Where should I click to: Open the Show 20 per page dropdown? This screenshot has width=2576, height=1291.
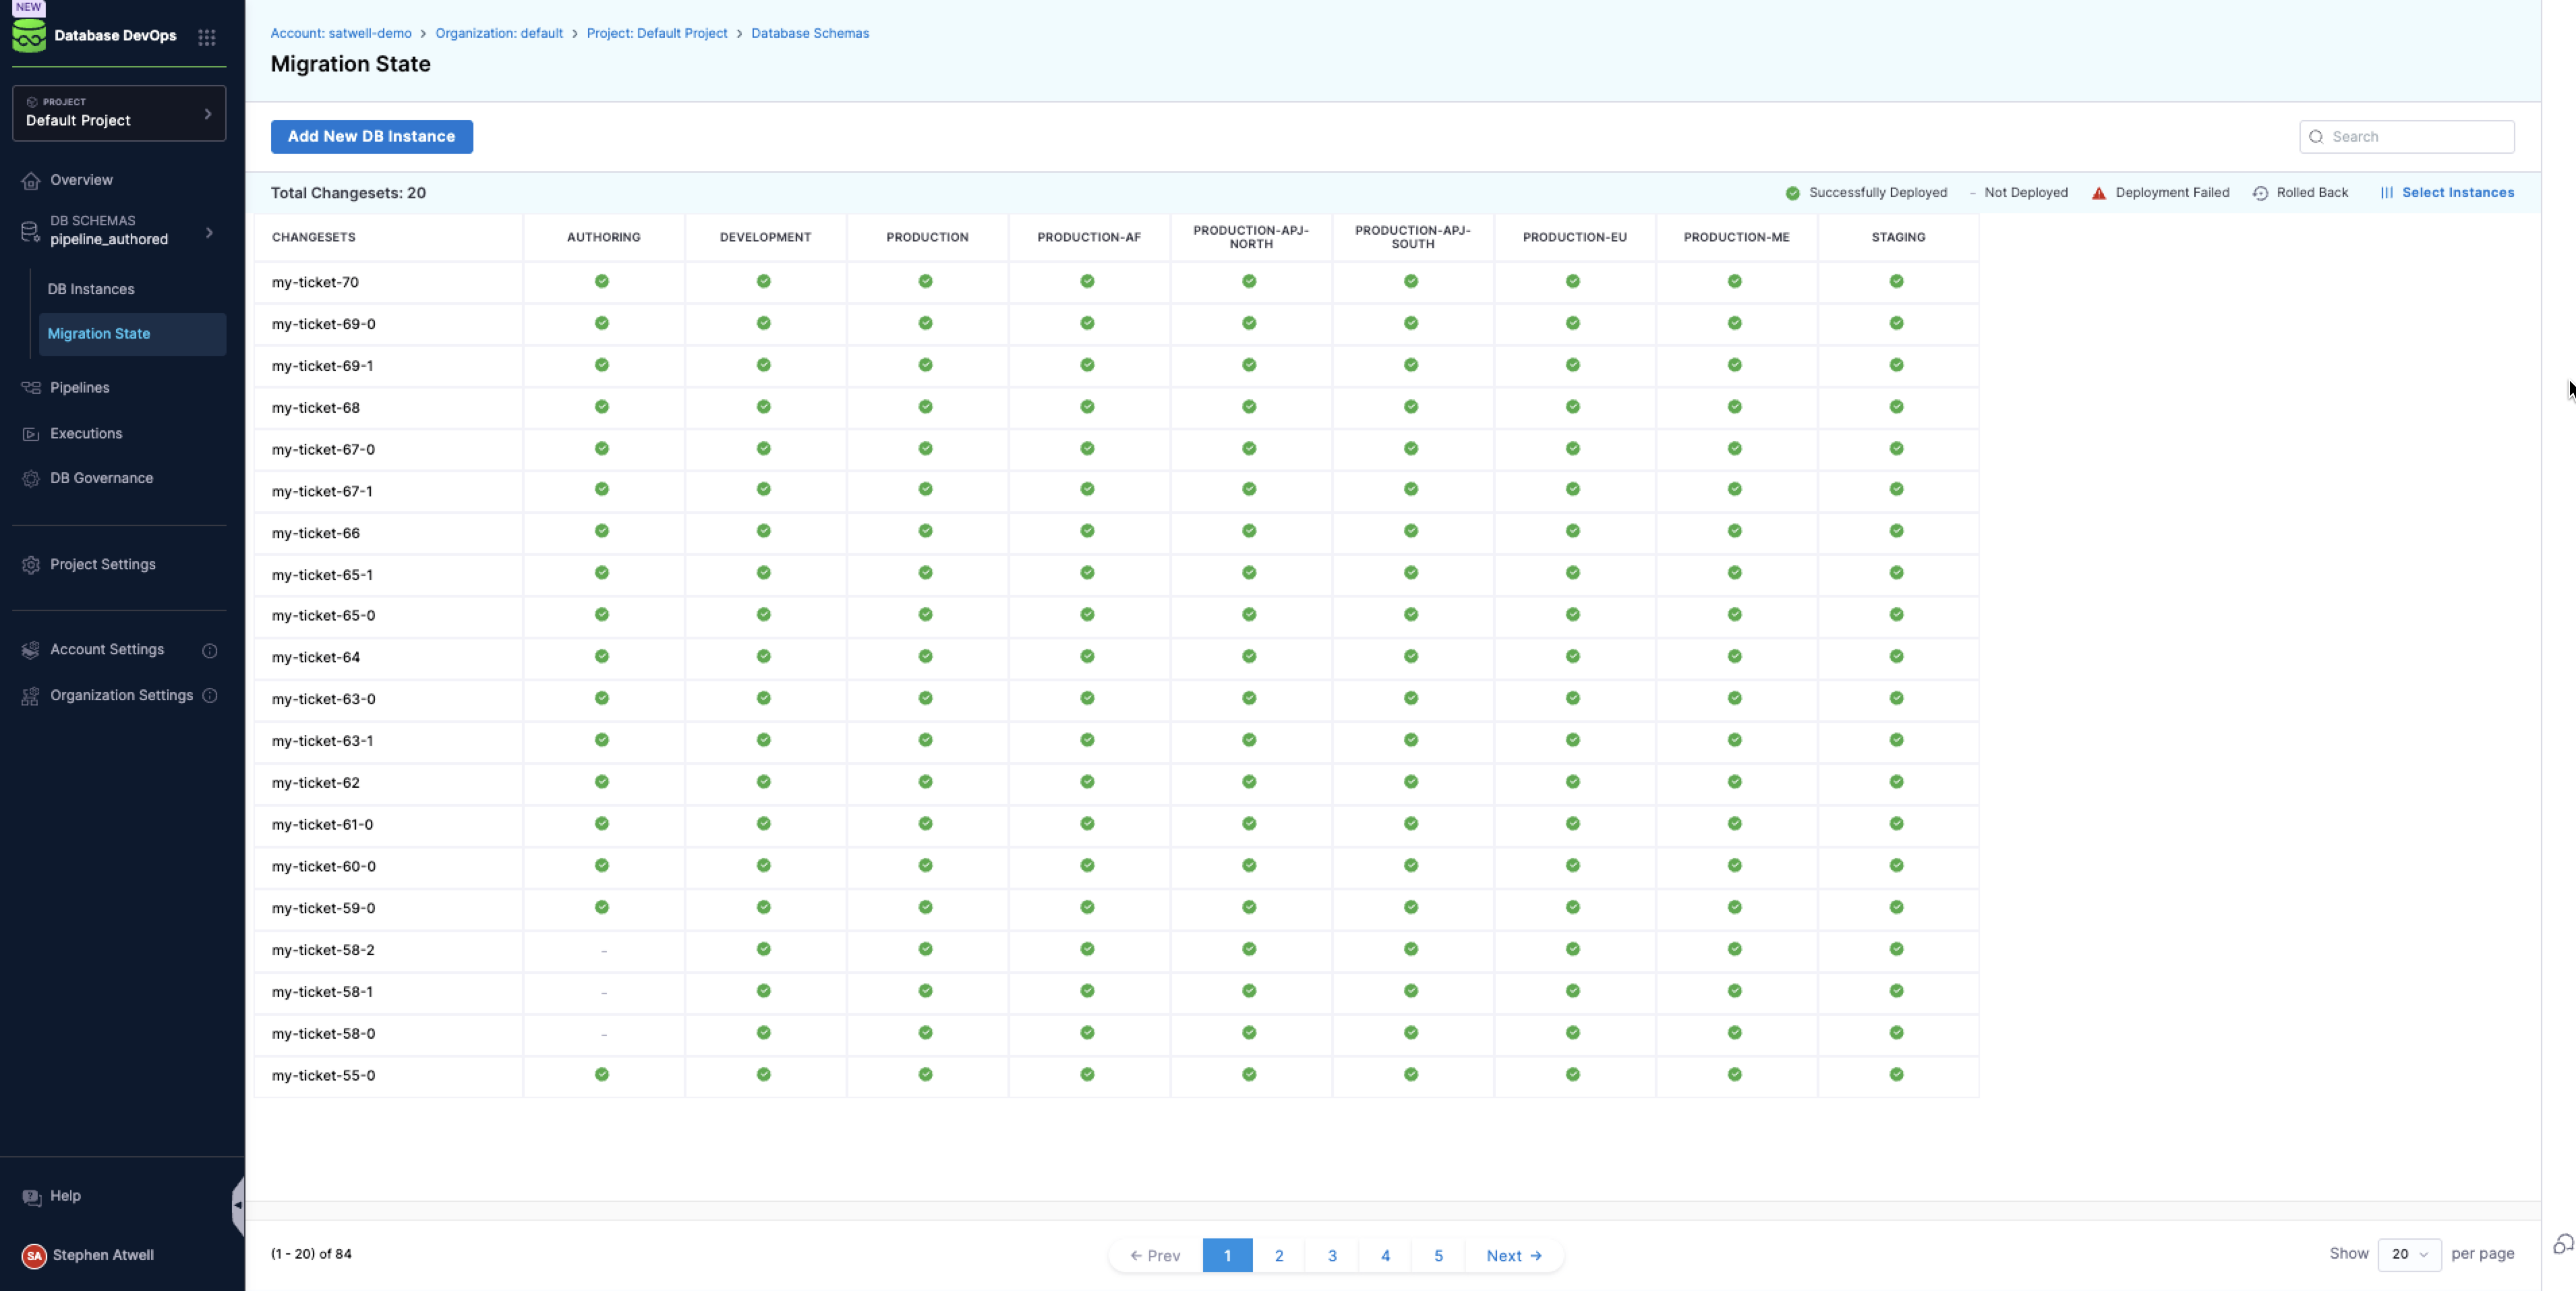[x=2409, y=1254]
